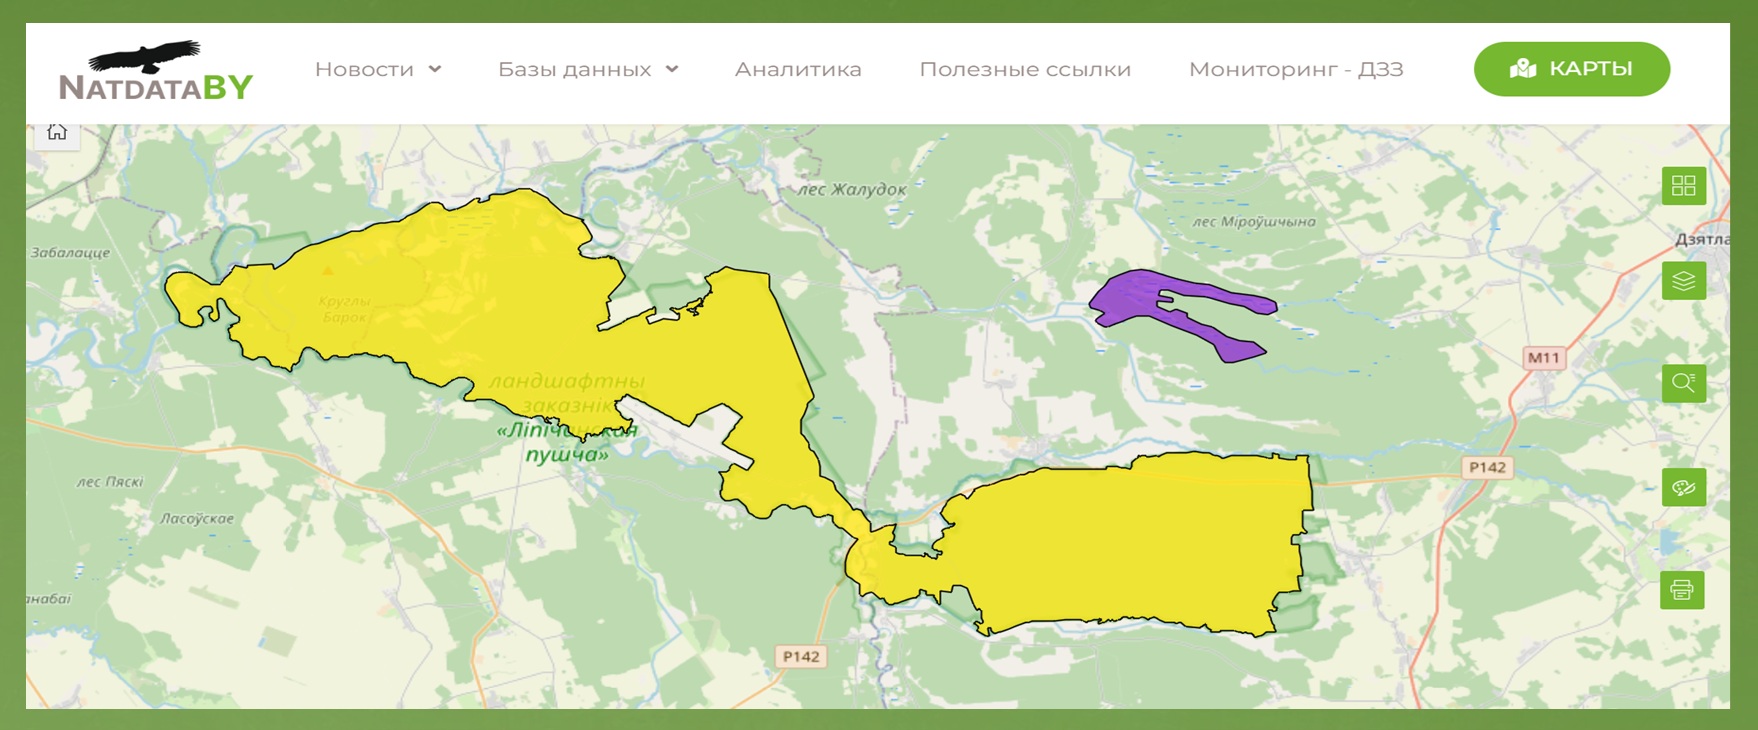Expand the Базы данных dropdown arrow
The height and width of the screenshot is (730, 1758).
(x=672, y=69)
